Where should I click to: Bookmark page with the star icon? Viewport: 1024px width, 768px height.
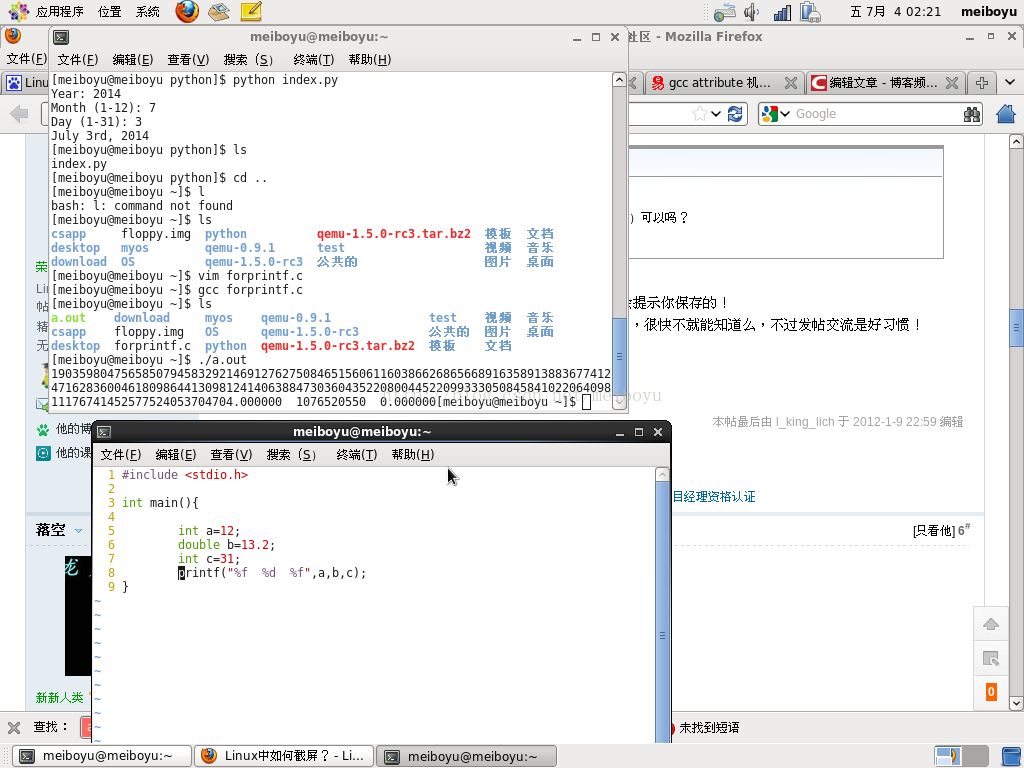[x=699, y=114]
